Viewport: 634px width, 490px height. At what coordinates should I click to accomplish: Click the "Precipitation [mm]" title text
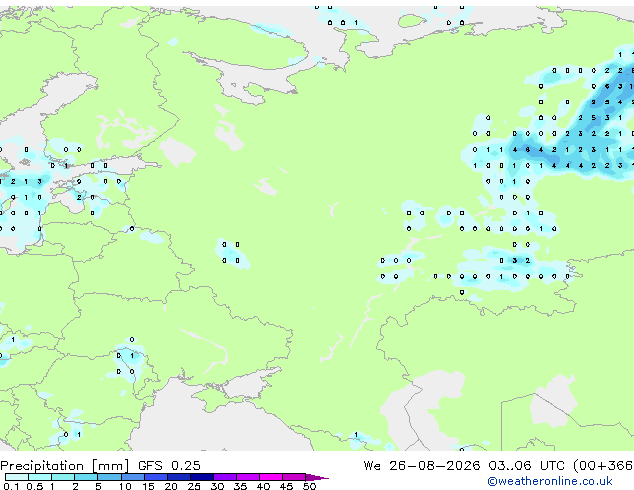(x=65, y=466)
